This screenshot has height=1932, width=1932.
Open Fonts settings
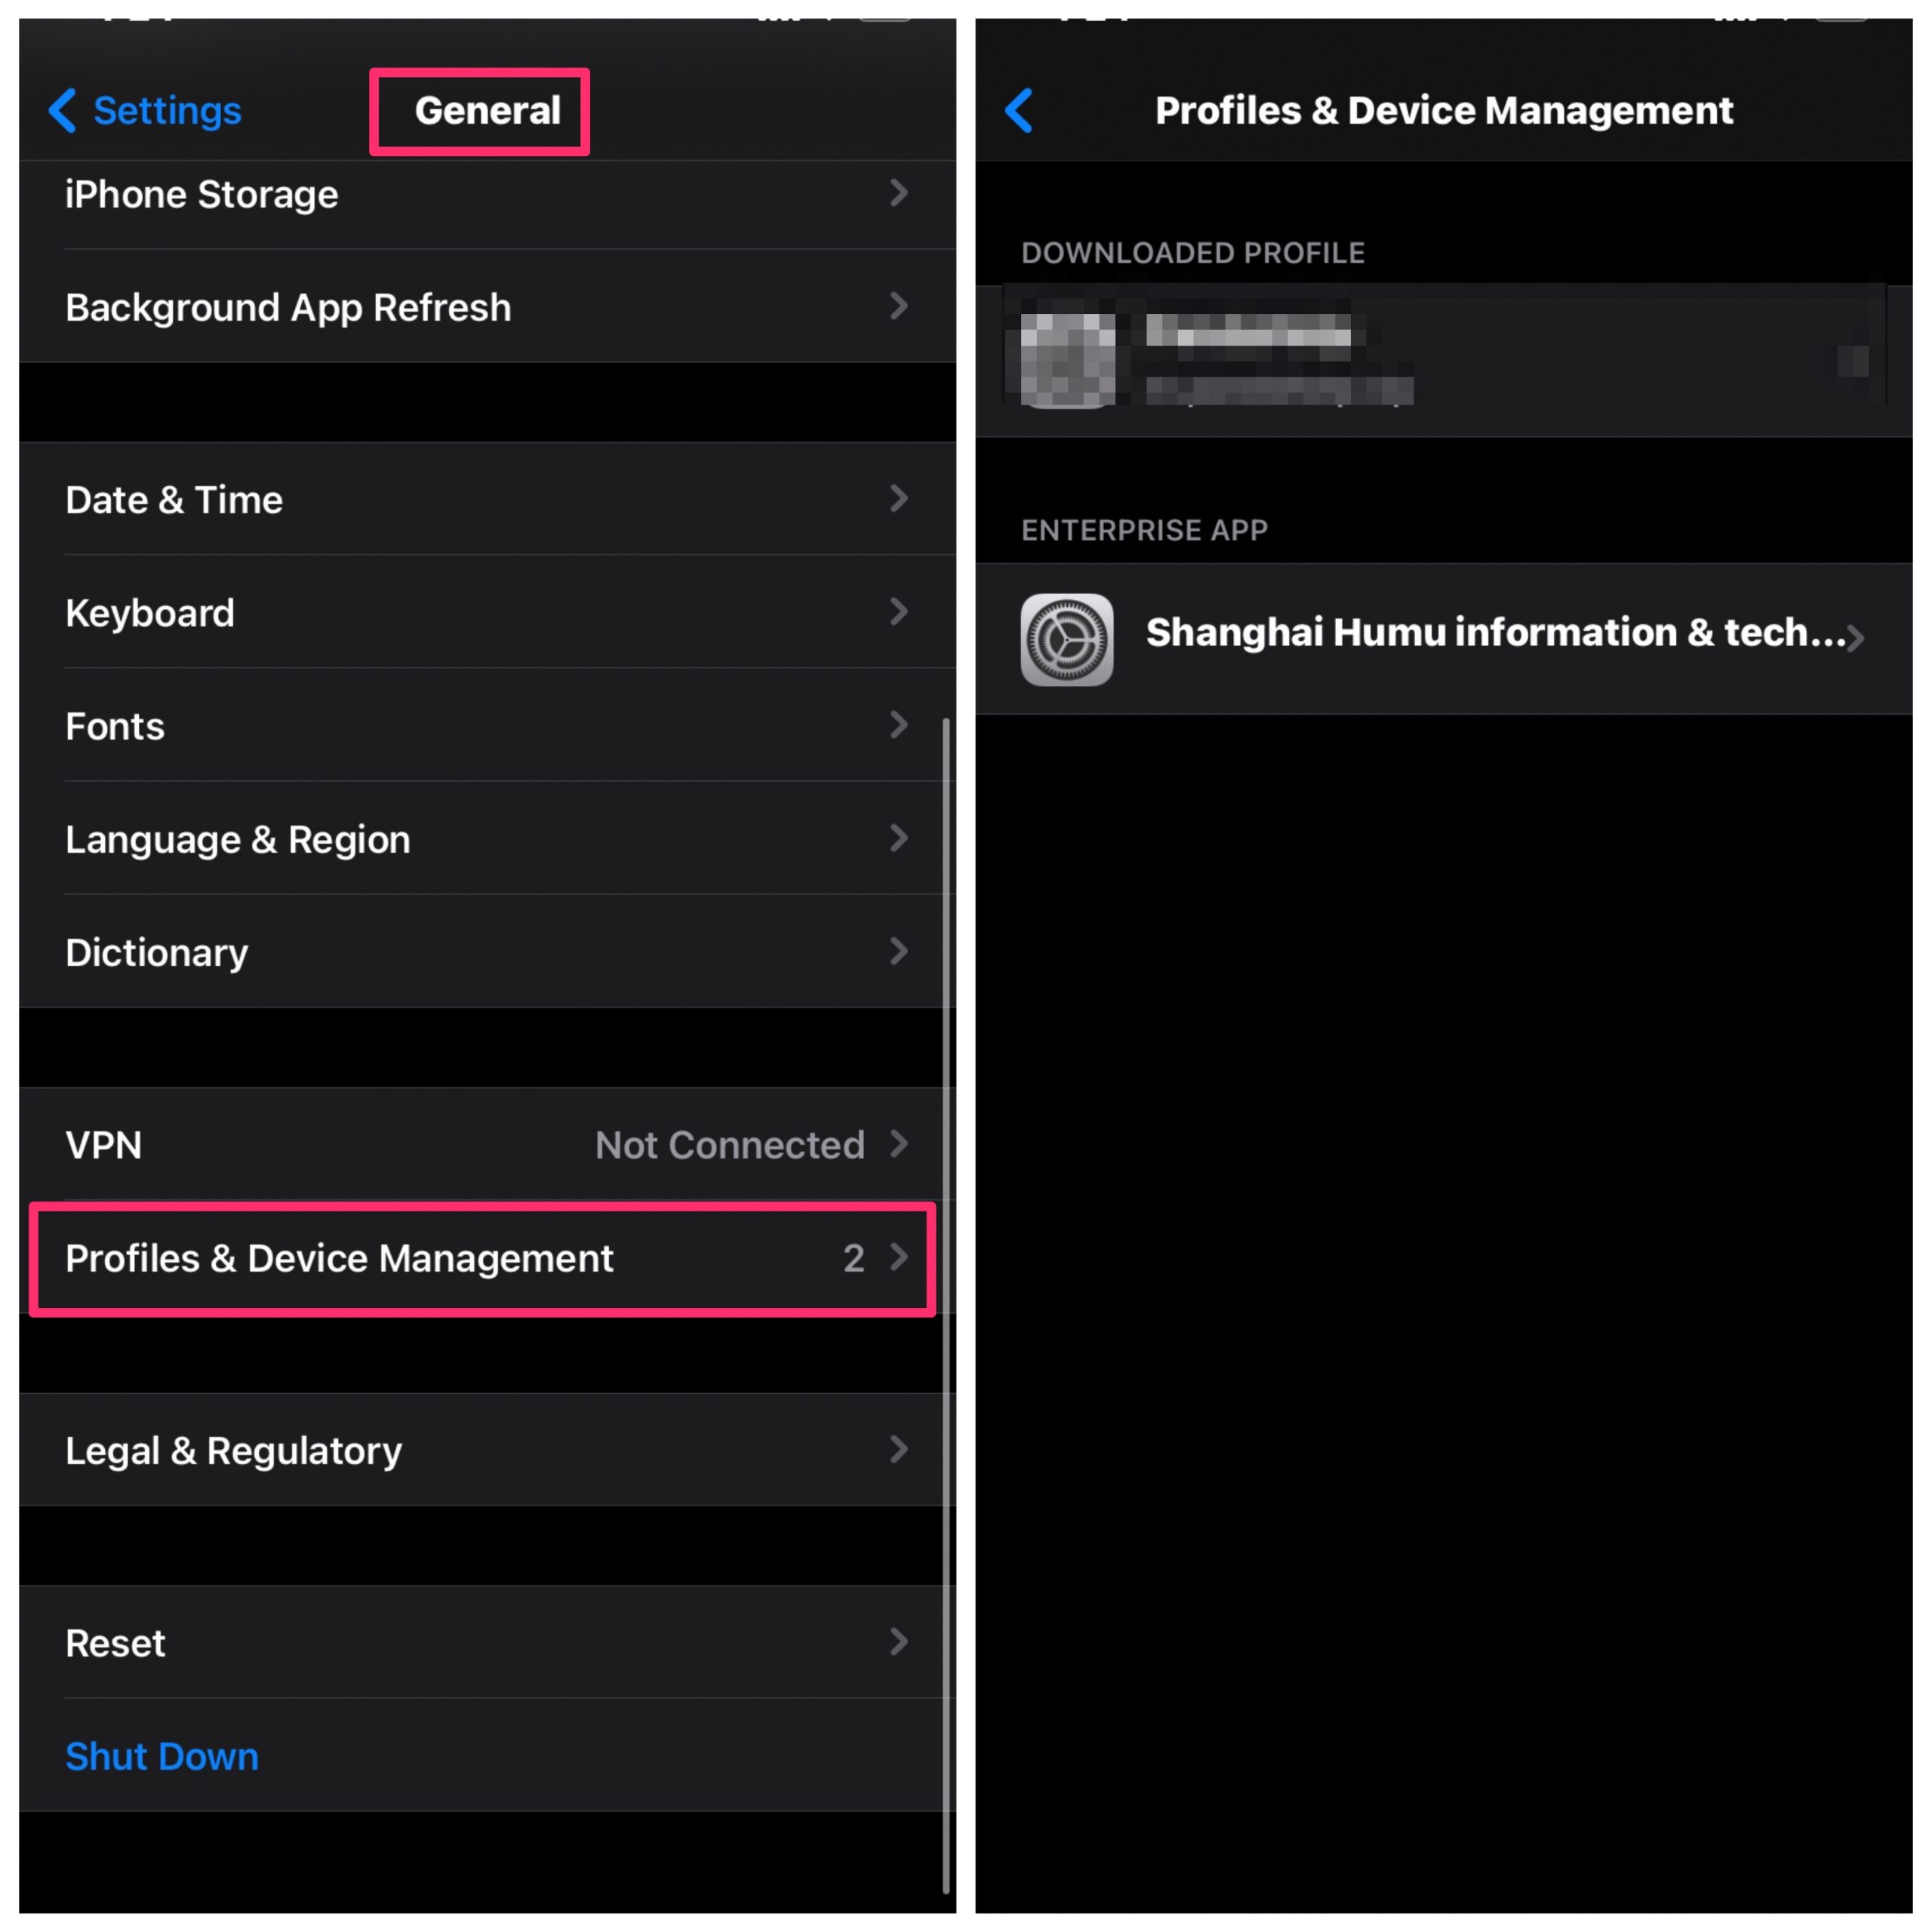click(483, 725)
